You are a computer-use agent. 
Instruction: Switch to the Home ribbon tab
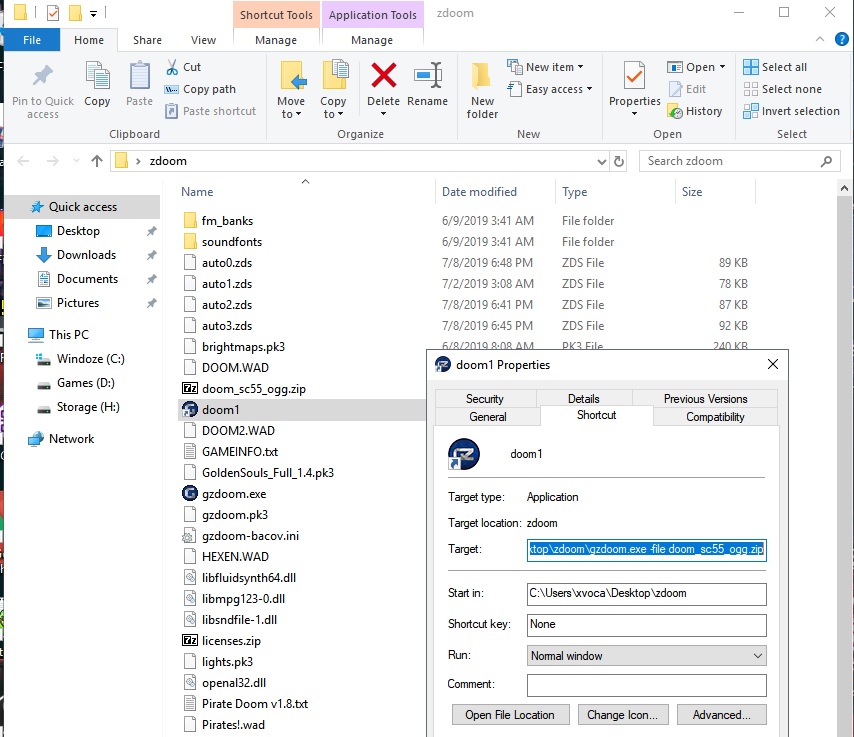89,40
